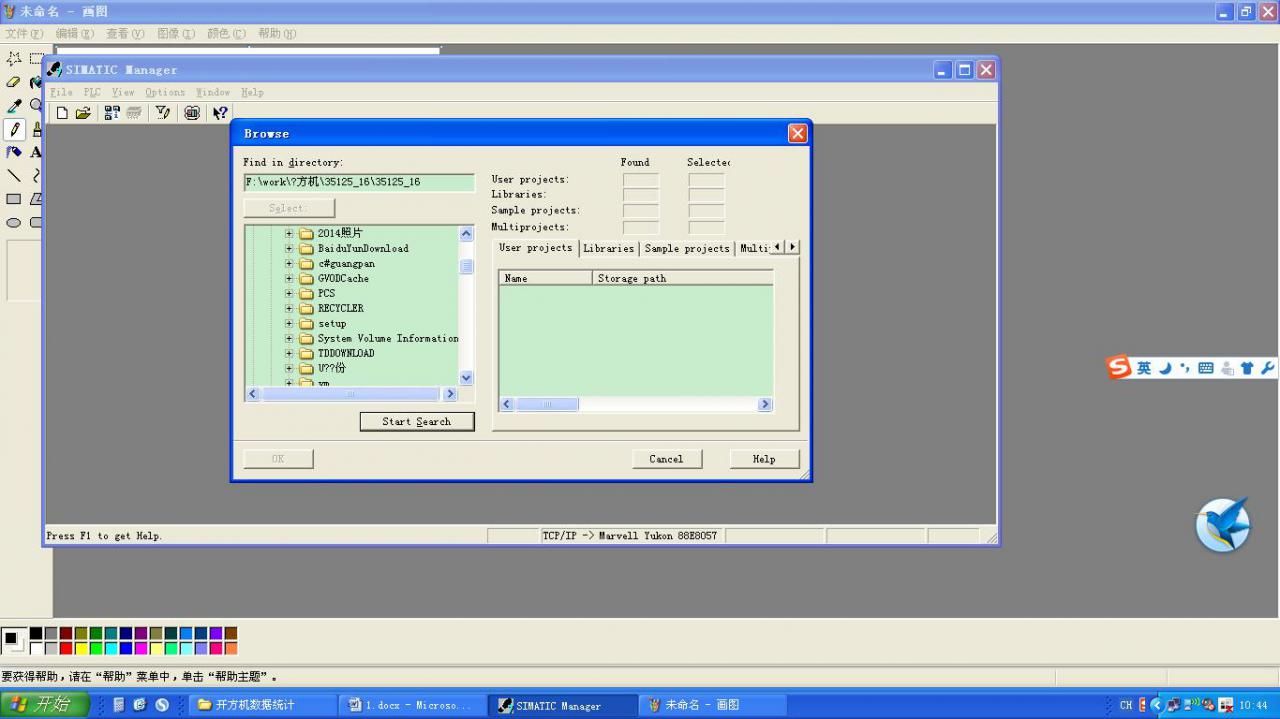Select the Airbrush tool in Paint
The image size is (1280, 719).
point(14,152)
